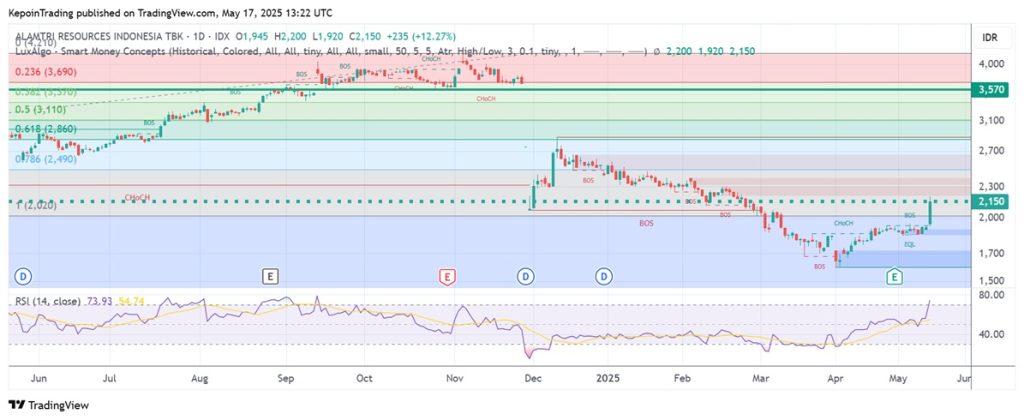Click the 2025 label on the time axis
Screen dimensions: 1024x420
[606, 380]
